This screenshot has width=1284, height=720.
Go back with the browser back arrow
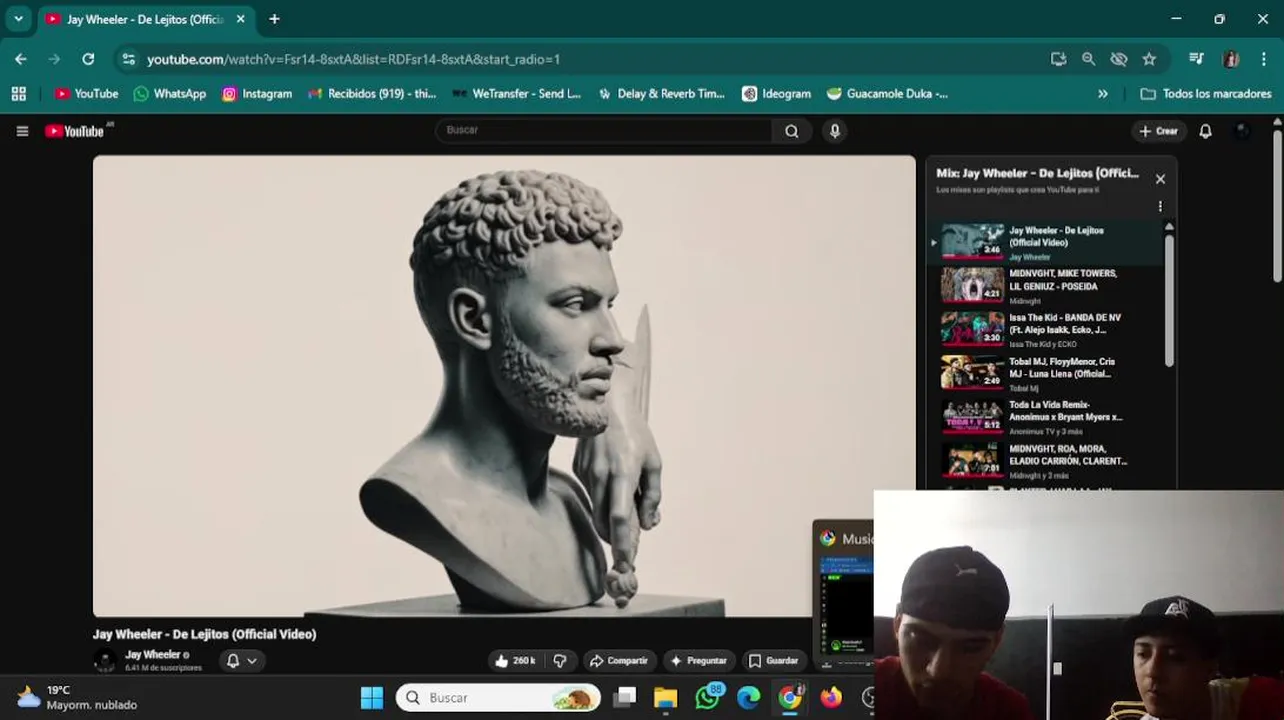[x=21, y=59]
